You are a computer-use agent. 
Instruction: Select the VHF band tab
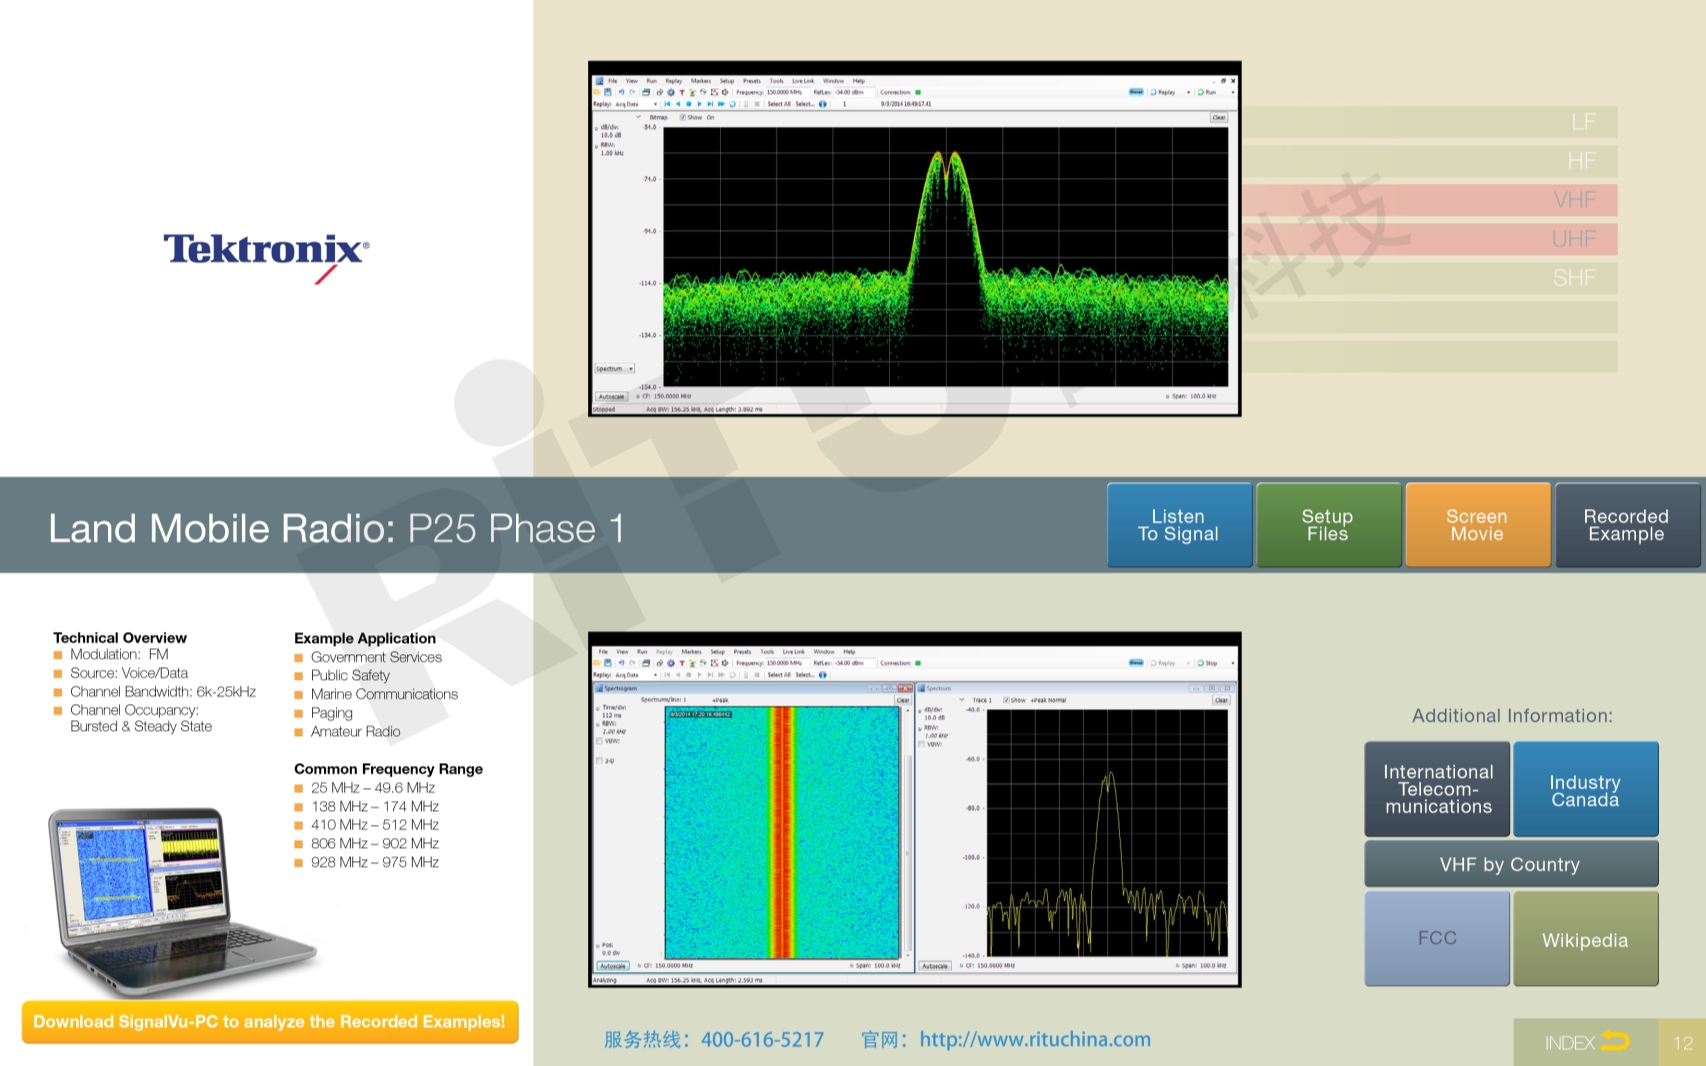[x=1430, y=200]
